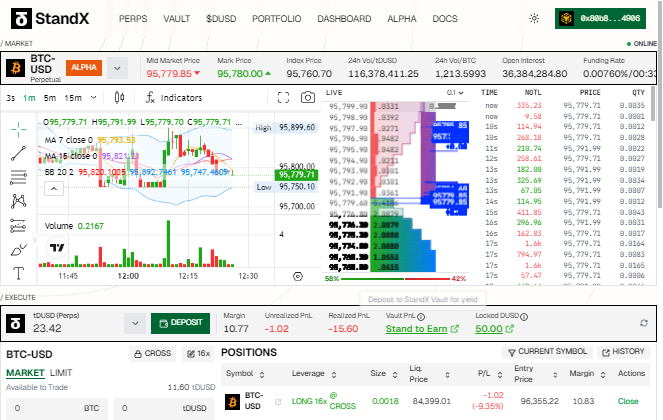The image size is (663, 420).
Task: Open the Indicators menu
Action: 174,98
